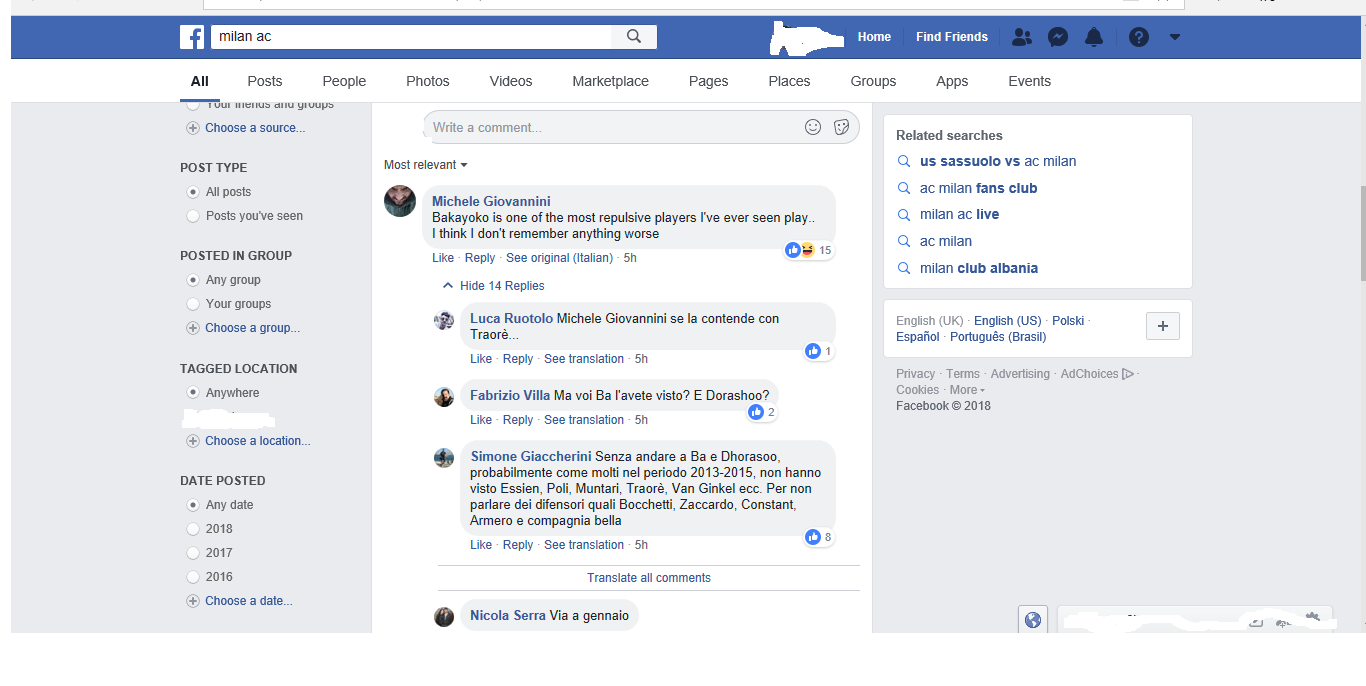Screen dimensions: 1366x686
Task: Open the Notifications bell icon
Action: click(1094, 37)
